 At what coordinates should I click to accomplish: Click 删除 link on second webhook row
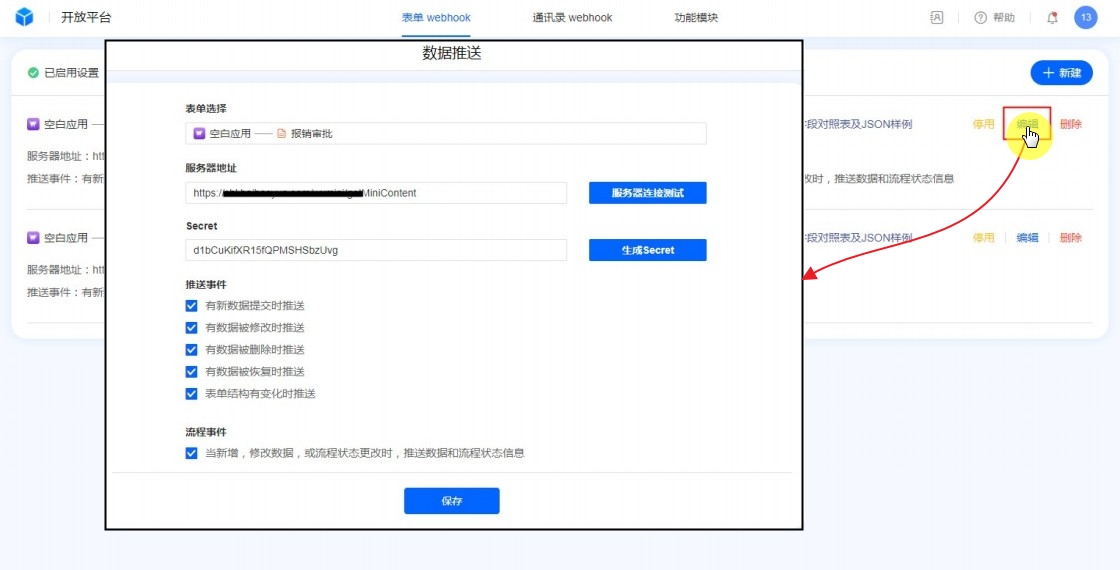coord(1070,238)
